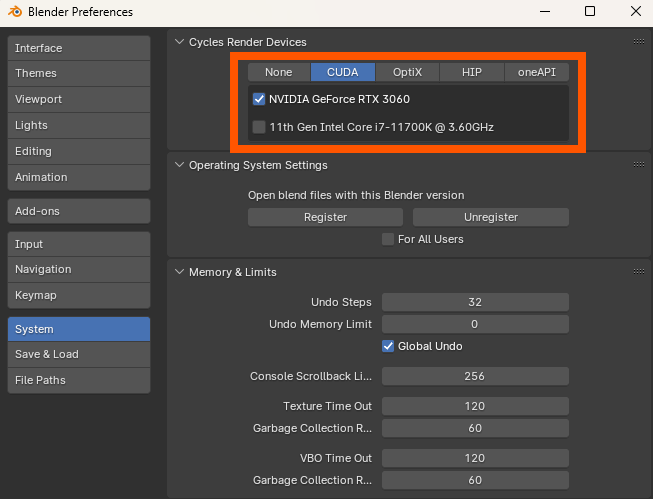653x499 pixels.
Task: Go to the Keymap preferences section
Action: click(x=78, y=295)
